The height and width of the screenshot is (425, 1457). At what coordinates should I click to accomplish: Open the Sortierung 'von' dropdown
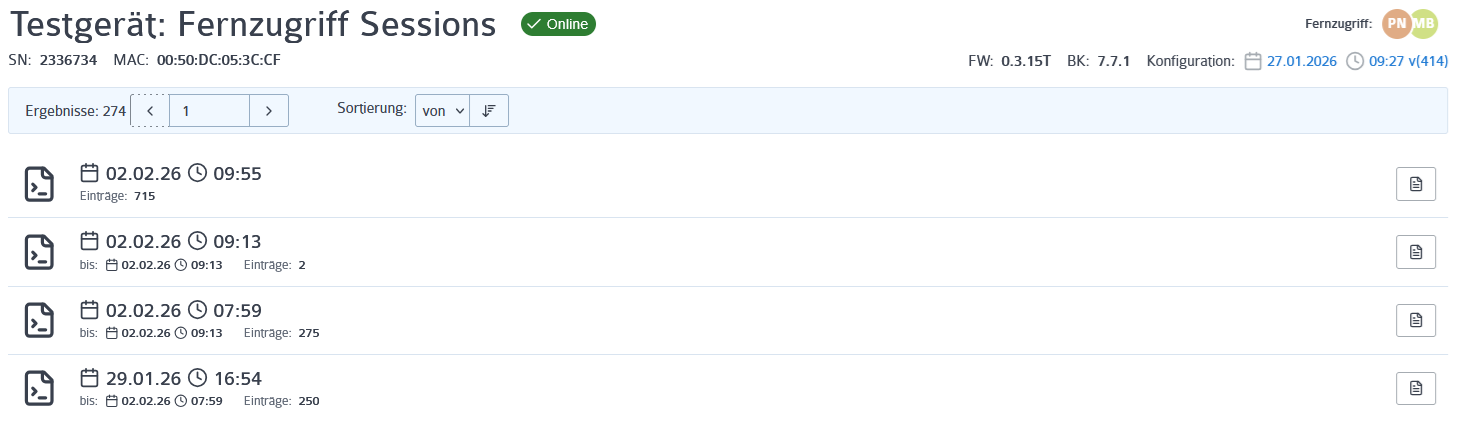[442, 111]
